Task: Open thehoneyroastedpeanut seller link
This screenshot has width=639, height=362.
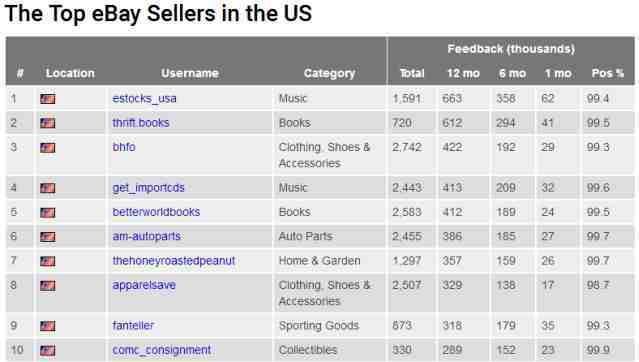Action: pos(174,261)
